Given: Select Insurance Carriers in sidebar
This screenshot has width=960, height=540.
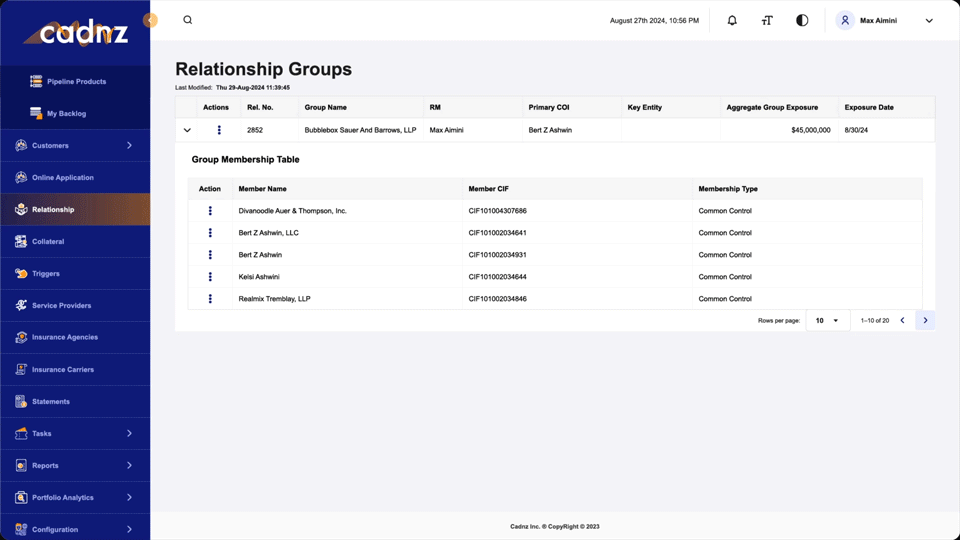Looking at the screenshot, I should click(x=63, y=370).
